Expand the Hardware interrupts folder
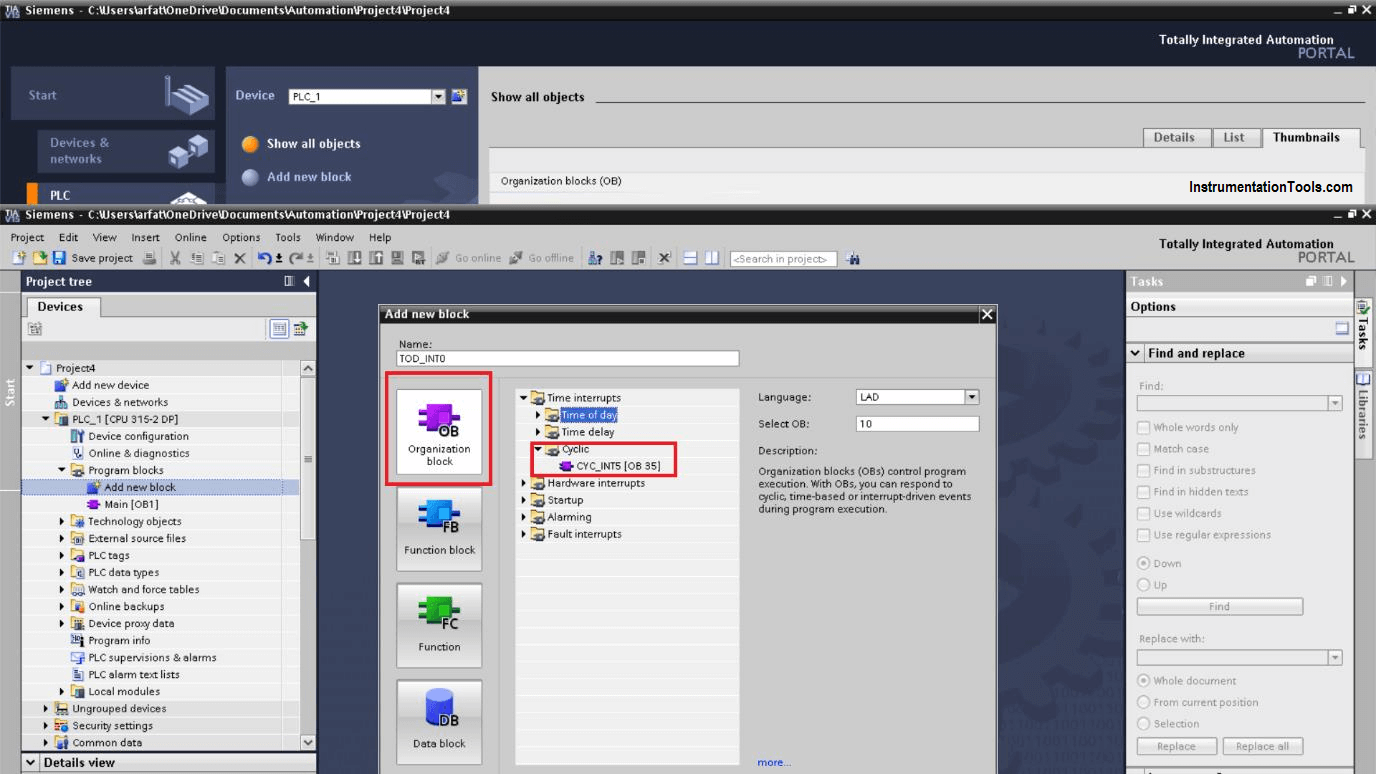1376x774 pixels. click(x=523, y=483)
